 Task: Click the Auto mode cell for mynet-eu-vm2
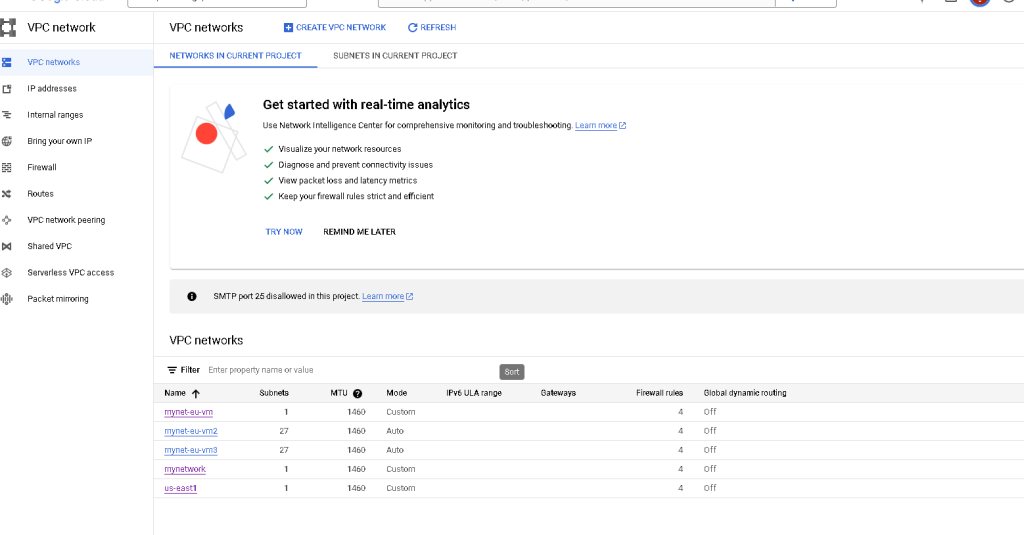pos(395,431)
